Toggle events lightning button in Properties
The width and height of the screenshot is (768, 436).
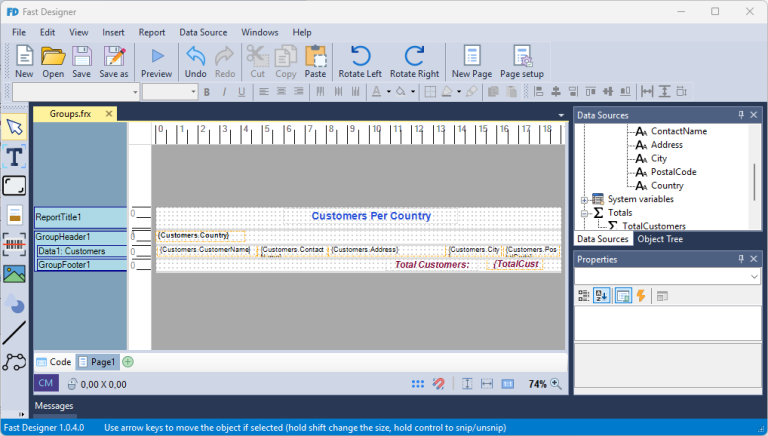point(641,296)
